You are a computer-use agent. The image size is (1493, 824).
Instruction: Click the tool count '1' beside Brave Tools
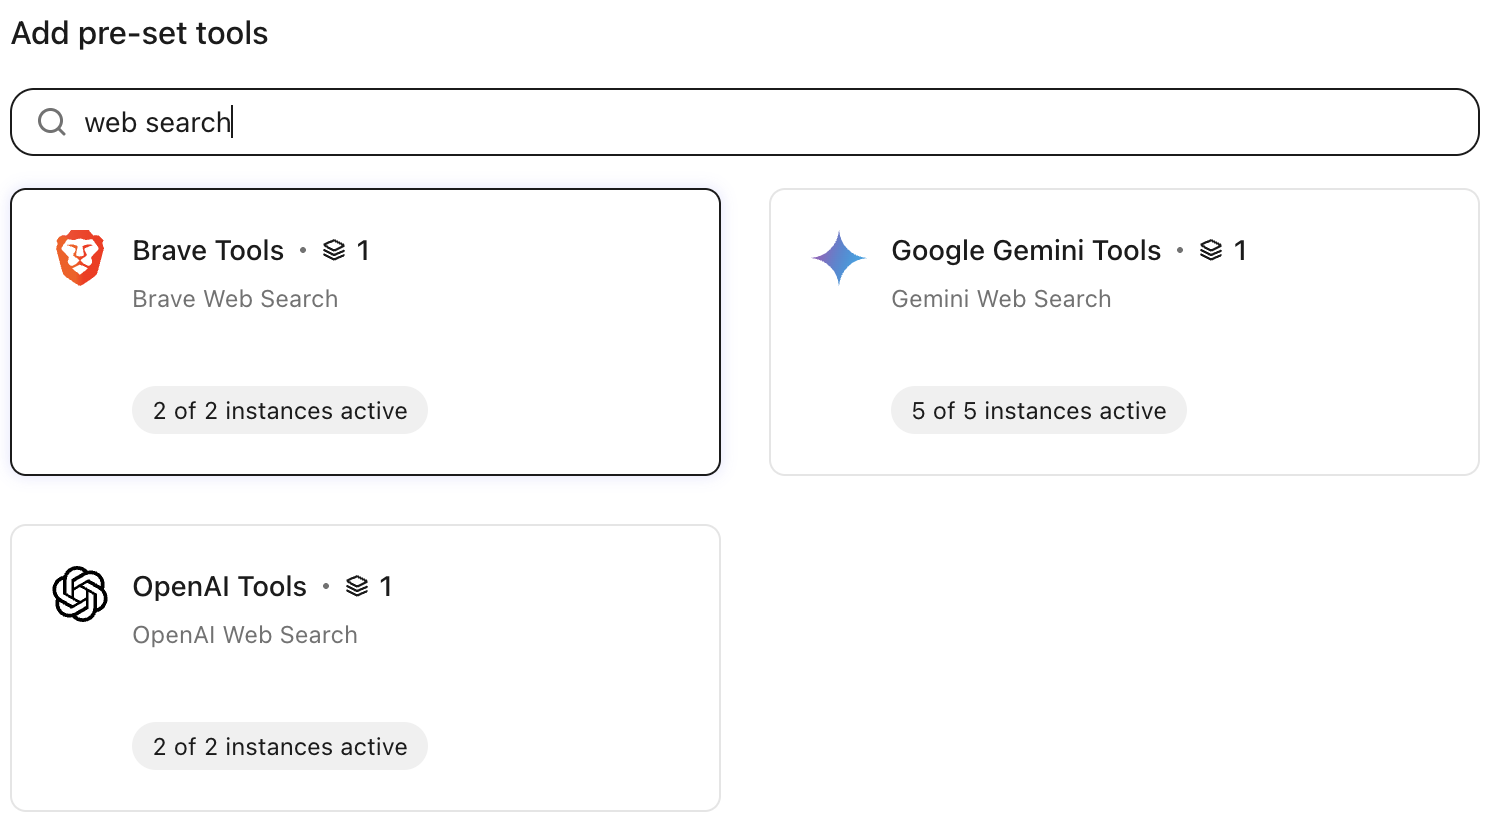pos(363,250)
